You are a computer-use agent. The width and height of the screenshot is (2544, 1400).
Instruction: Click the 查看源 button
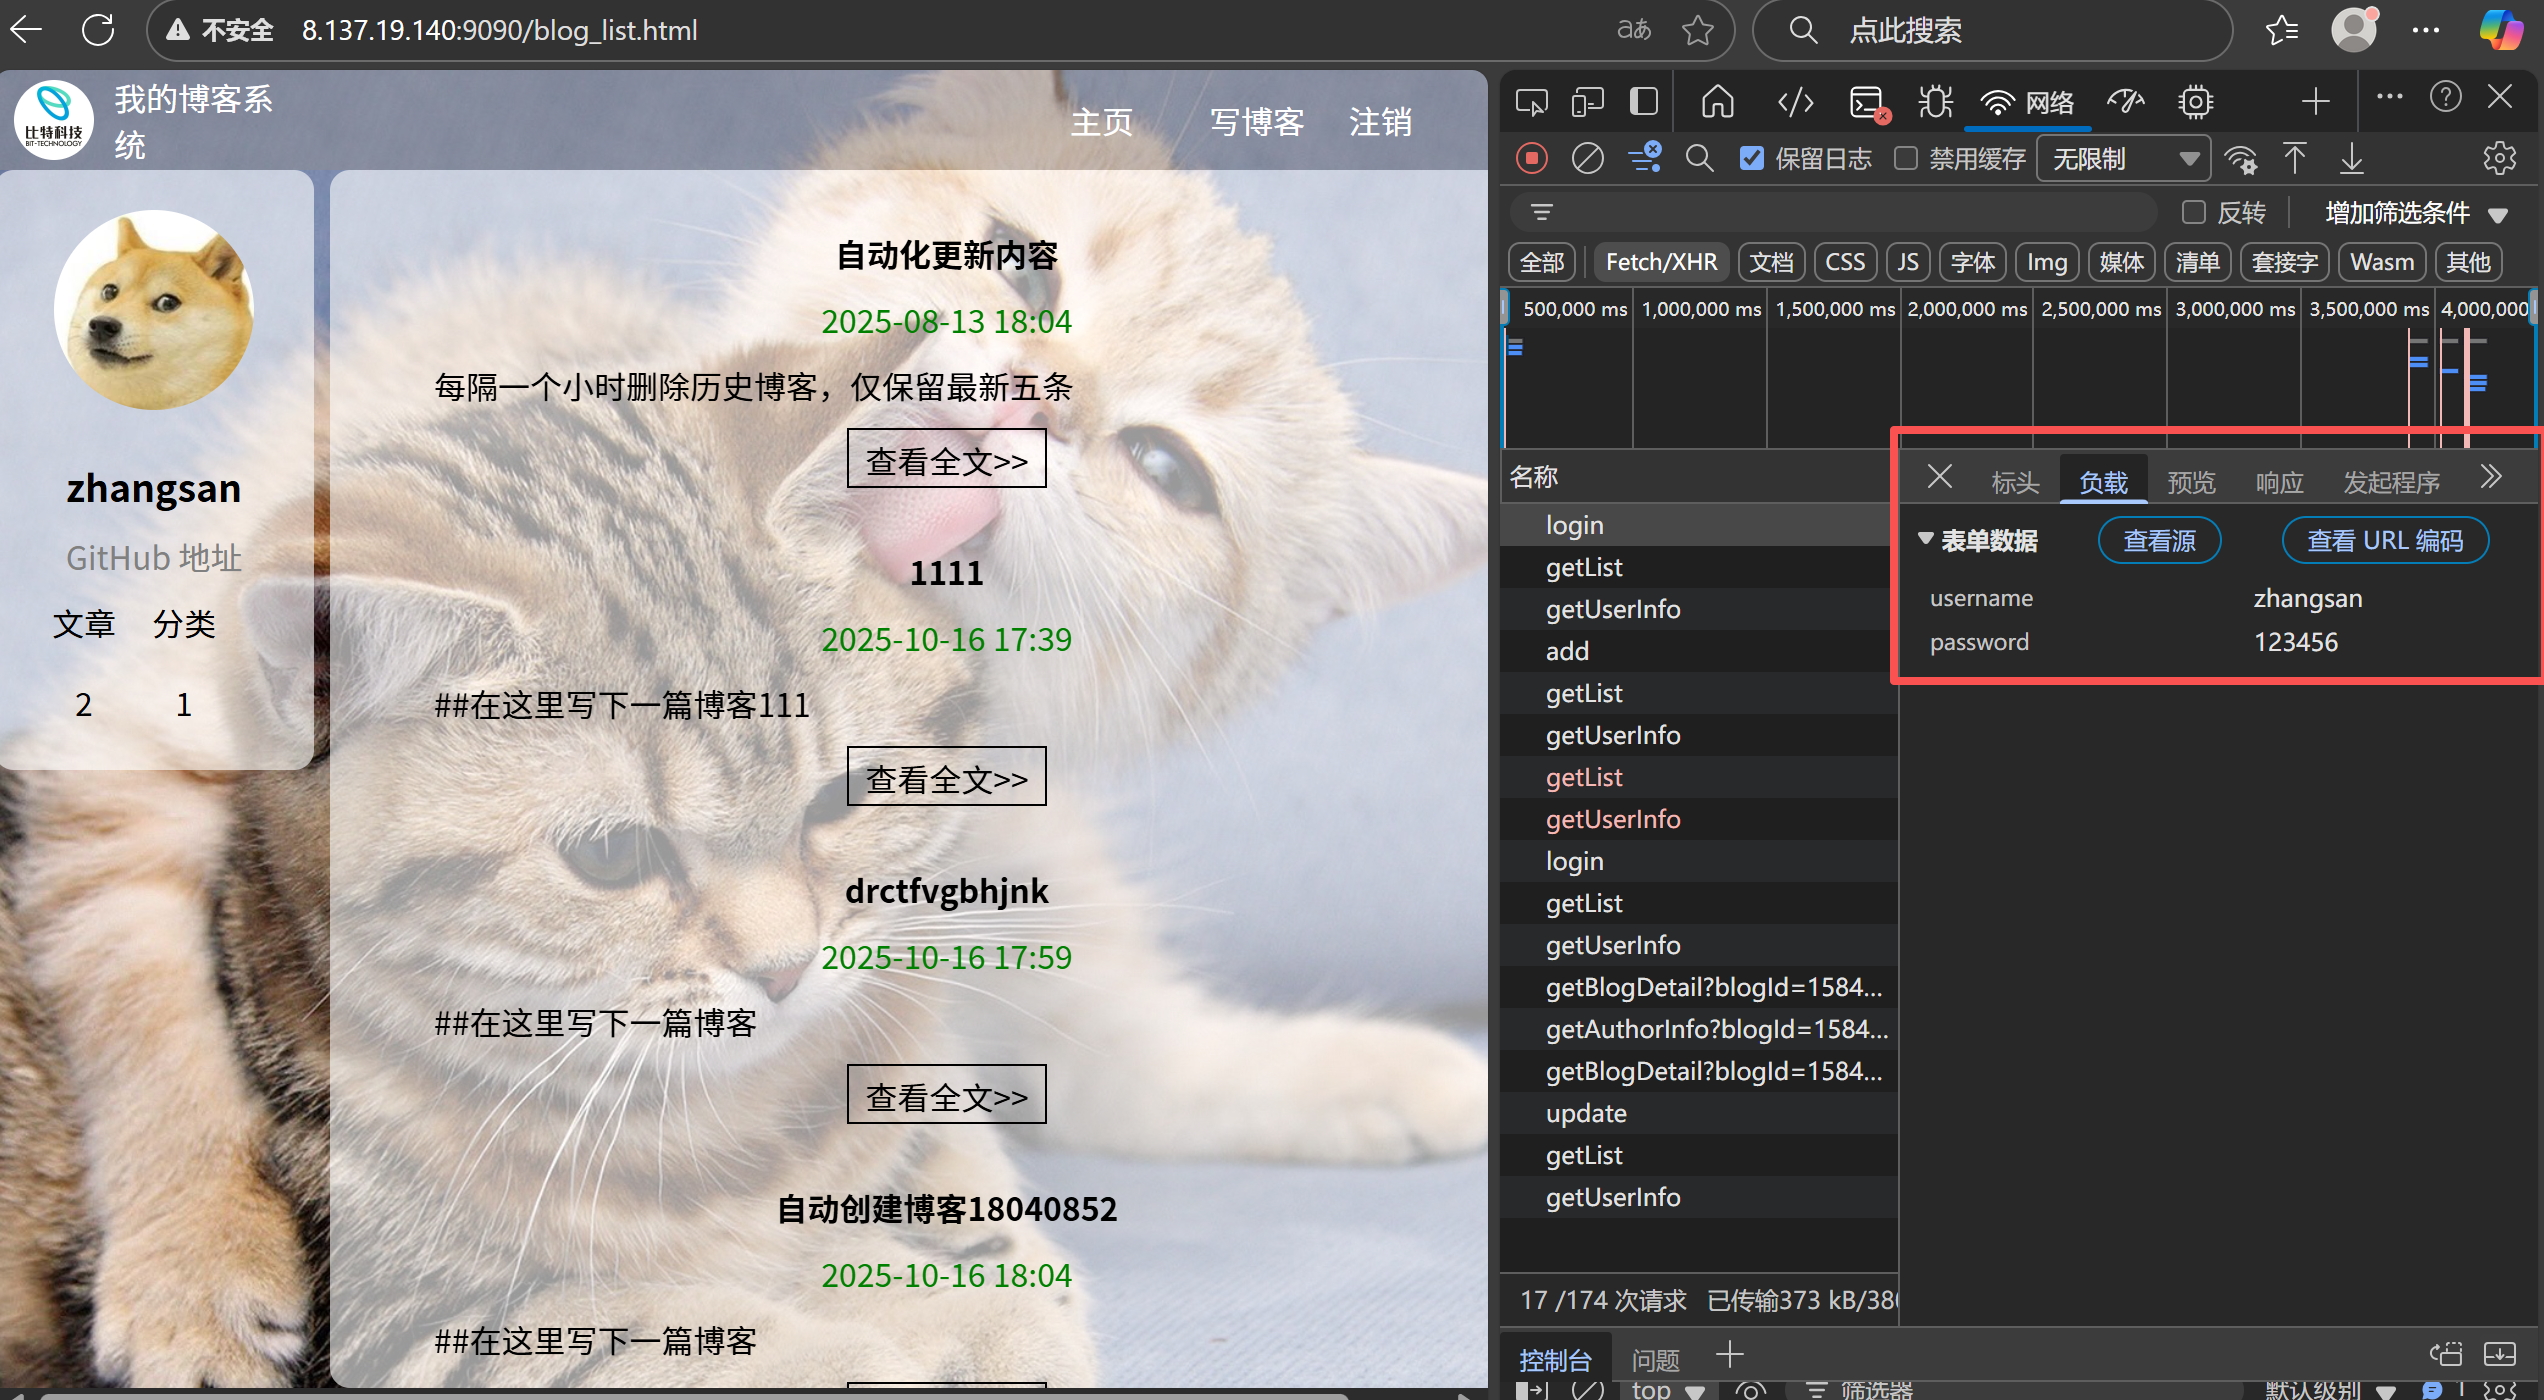click(x=2159, y=540)
